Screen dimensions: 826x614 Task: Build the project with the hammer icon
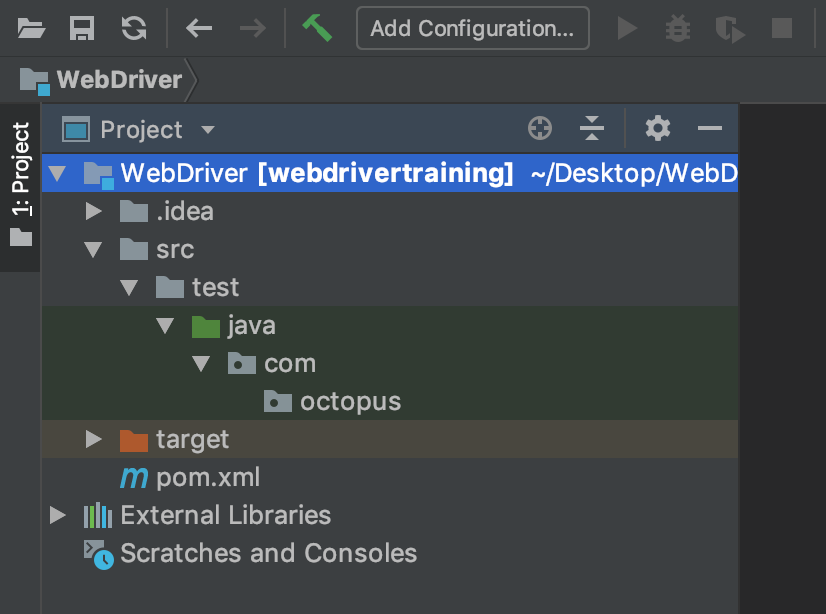coord(316,28)
